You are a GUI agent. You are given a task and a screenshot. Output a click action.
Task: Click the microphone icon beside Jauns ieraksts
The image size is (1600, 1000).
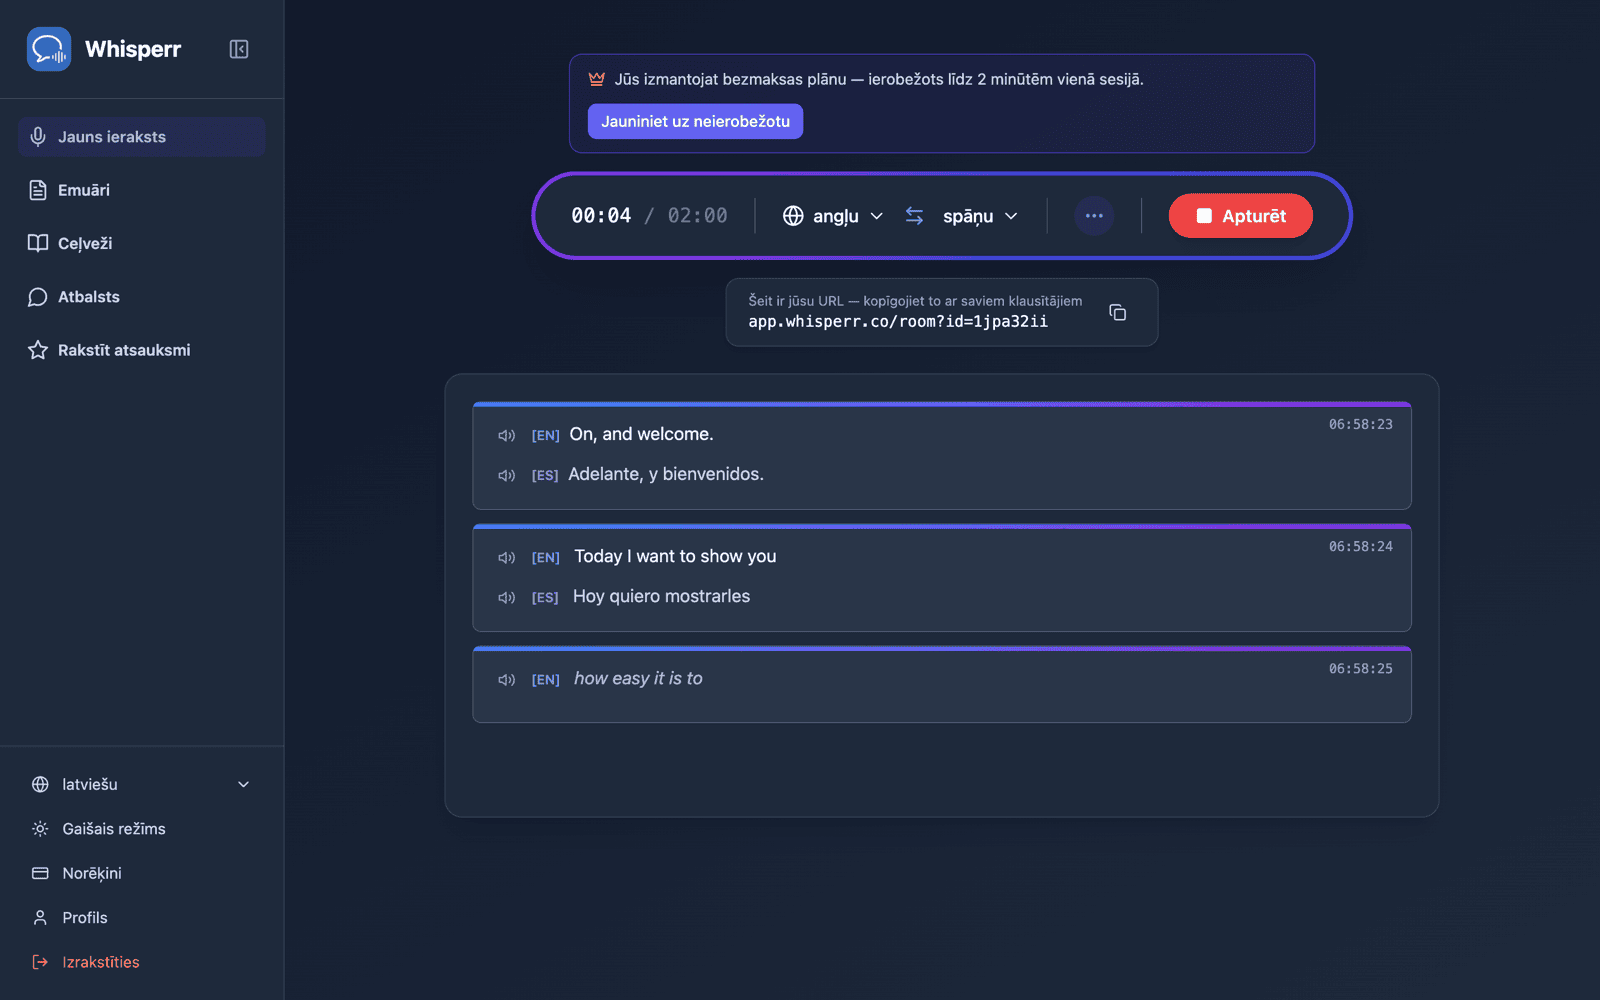tap(38, 137)
